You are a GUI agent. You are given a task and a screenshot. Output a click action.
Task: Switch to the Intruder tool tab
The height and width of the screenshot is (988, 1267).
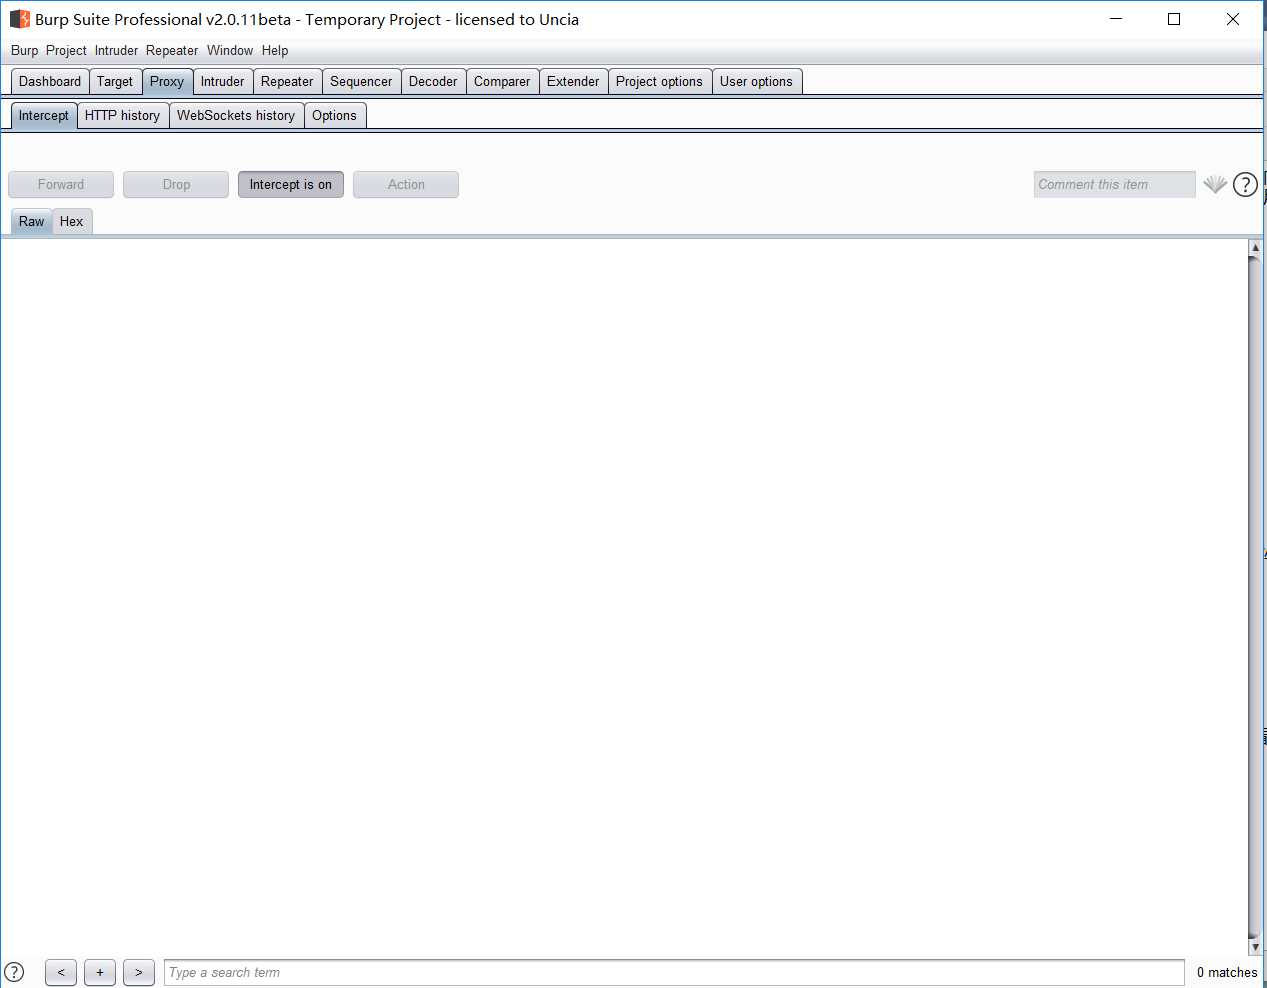pyautogui.click(x=222, y=81)
